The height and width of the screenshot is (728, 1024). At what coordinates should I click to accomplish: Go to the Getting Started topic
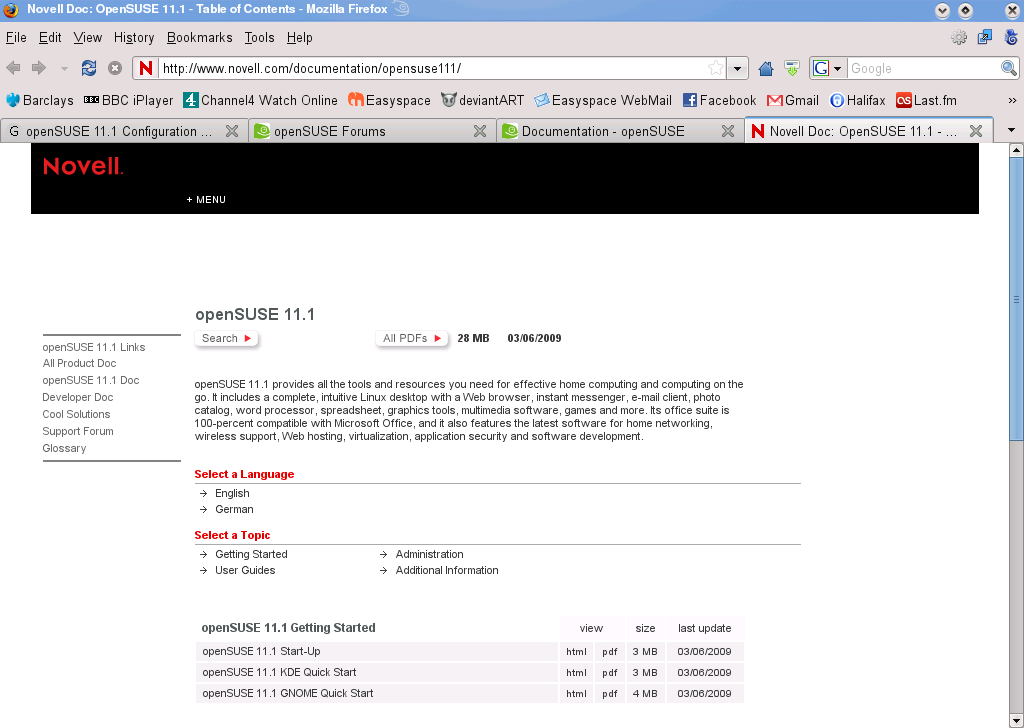[x=251, y=554]
